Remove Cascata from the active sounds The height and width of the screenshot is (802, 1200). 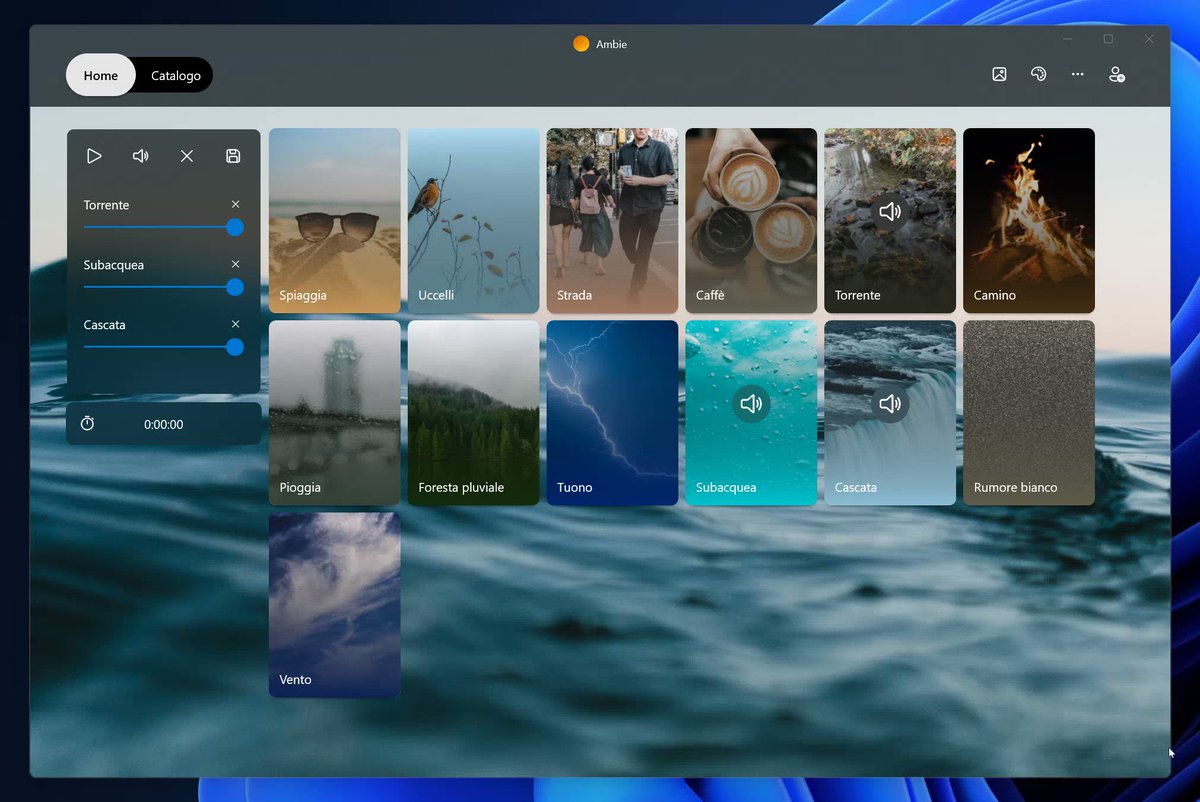coord(236,324)
